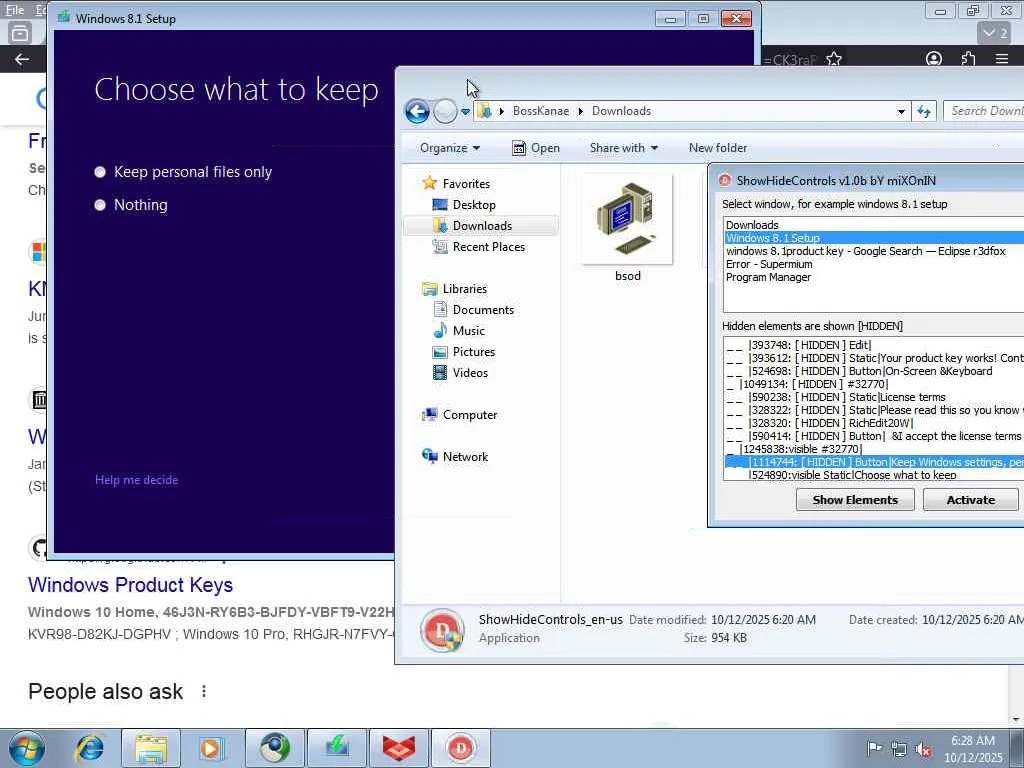The image size is (1024, 768).
Task: Click Show Elements button
Action: tap(855, 500)
